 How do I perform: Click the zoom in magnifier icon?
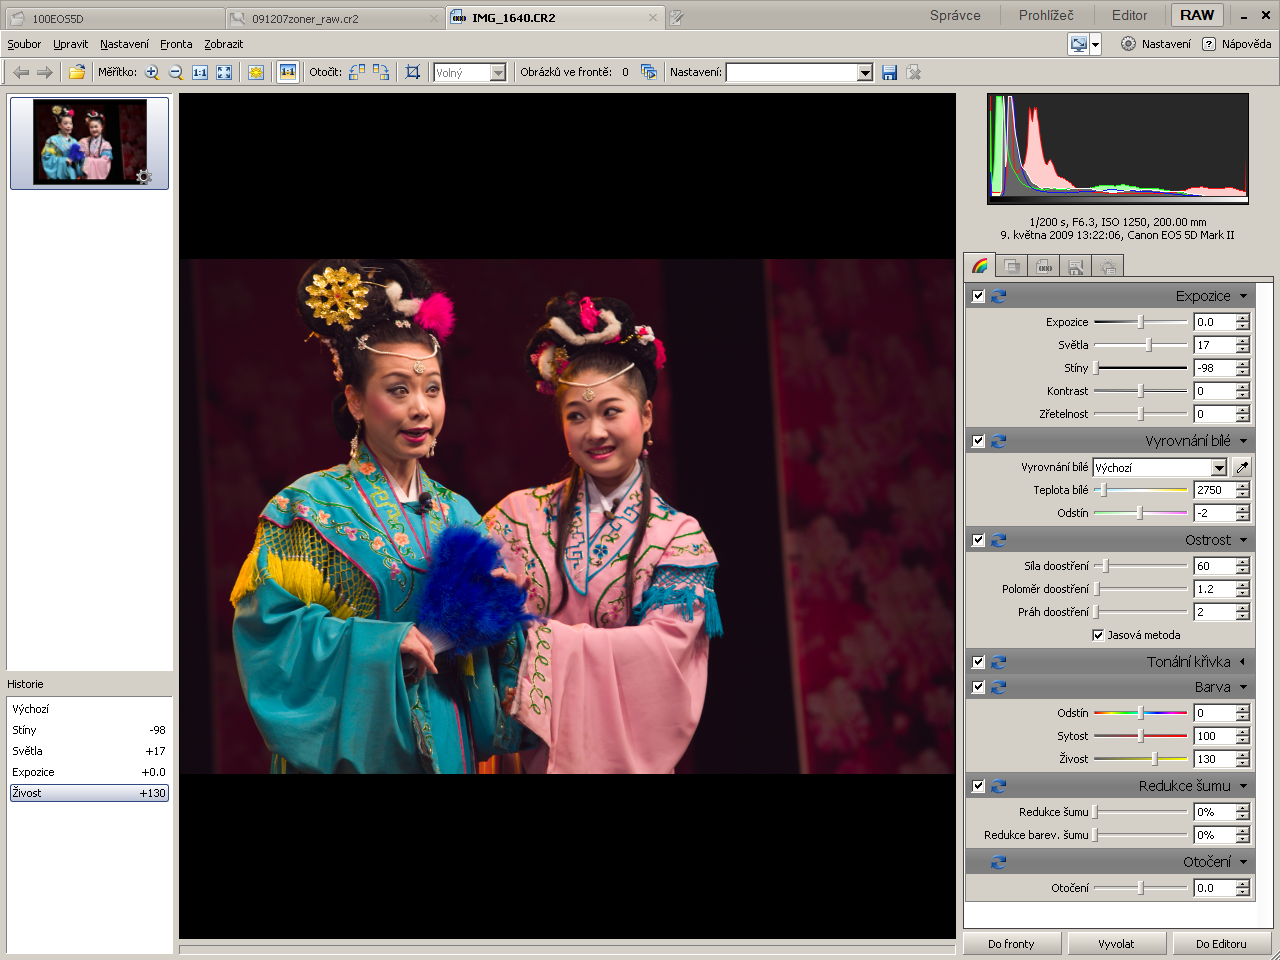click(152, 72)
